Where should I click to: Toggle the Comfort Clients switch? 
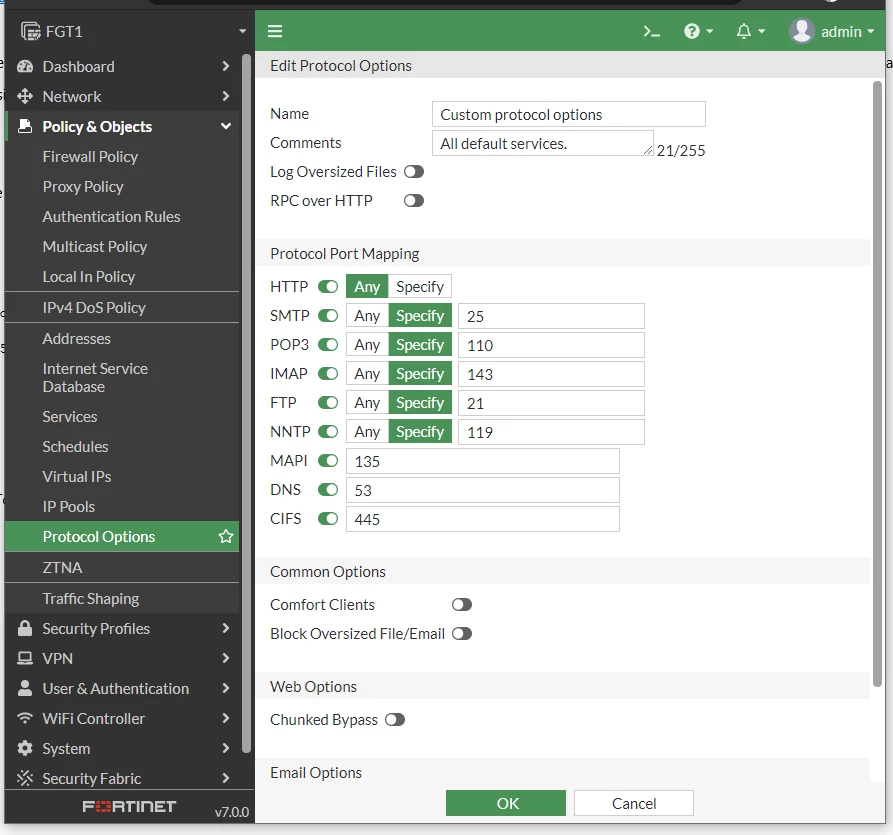point(462,604)
